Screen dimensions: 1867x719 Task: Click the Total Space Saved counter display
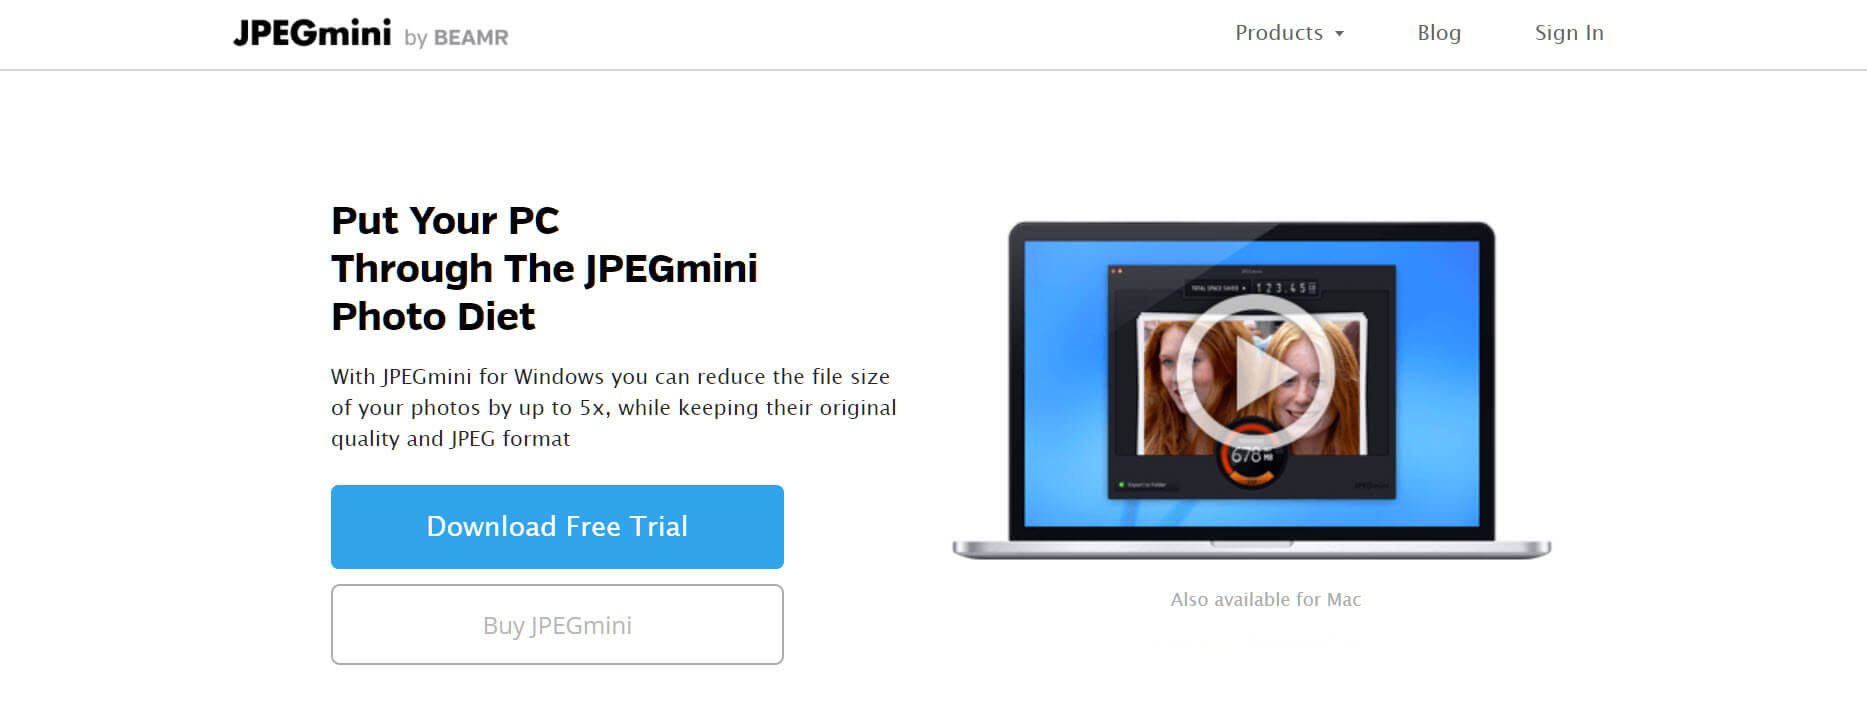tap(1253, 288)
